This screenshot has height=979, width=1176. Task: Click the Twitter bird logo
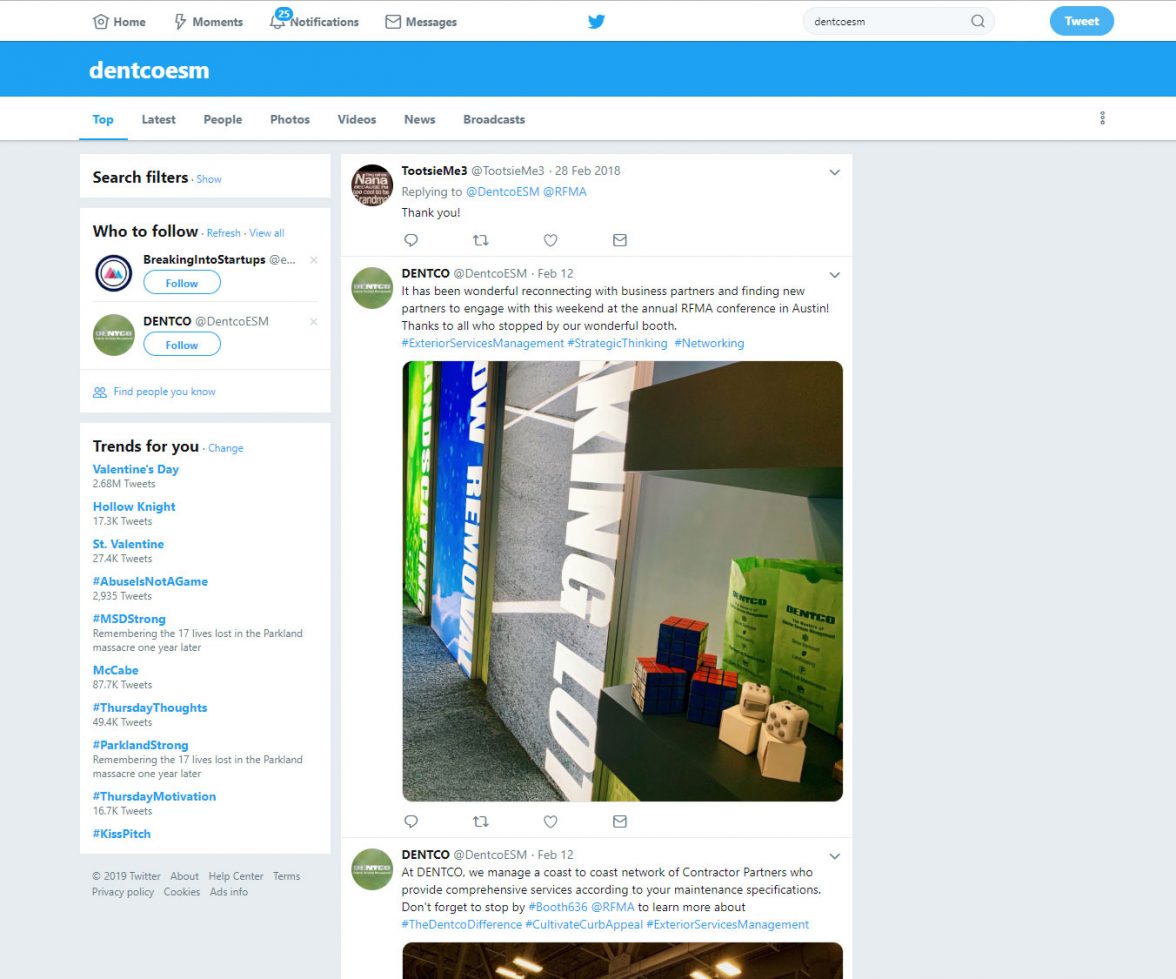point(596,21)
